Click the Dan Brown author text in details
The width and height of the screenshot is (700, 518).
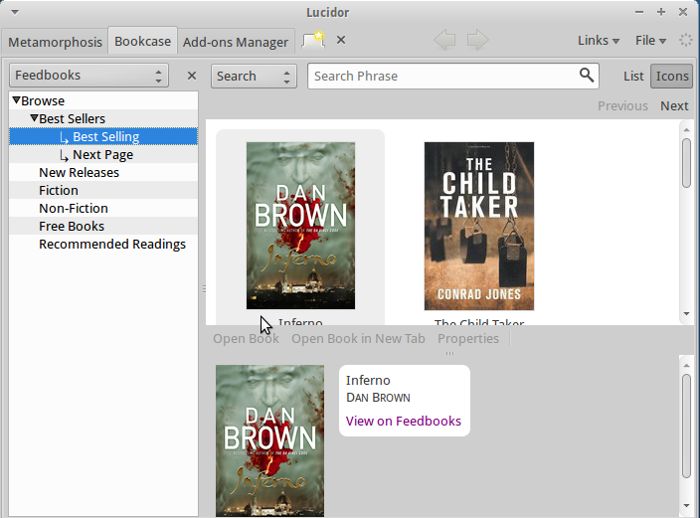click(378, 397)
